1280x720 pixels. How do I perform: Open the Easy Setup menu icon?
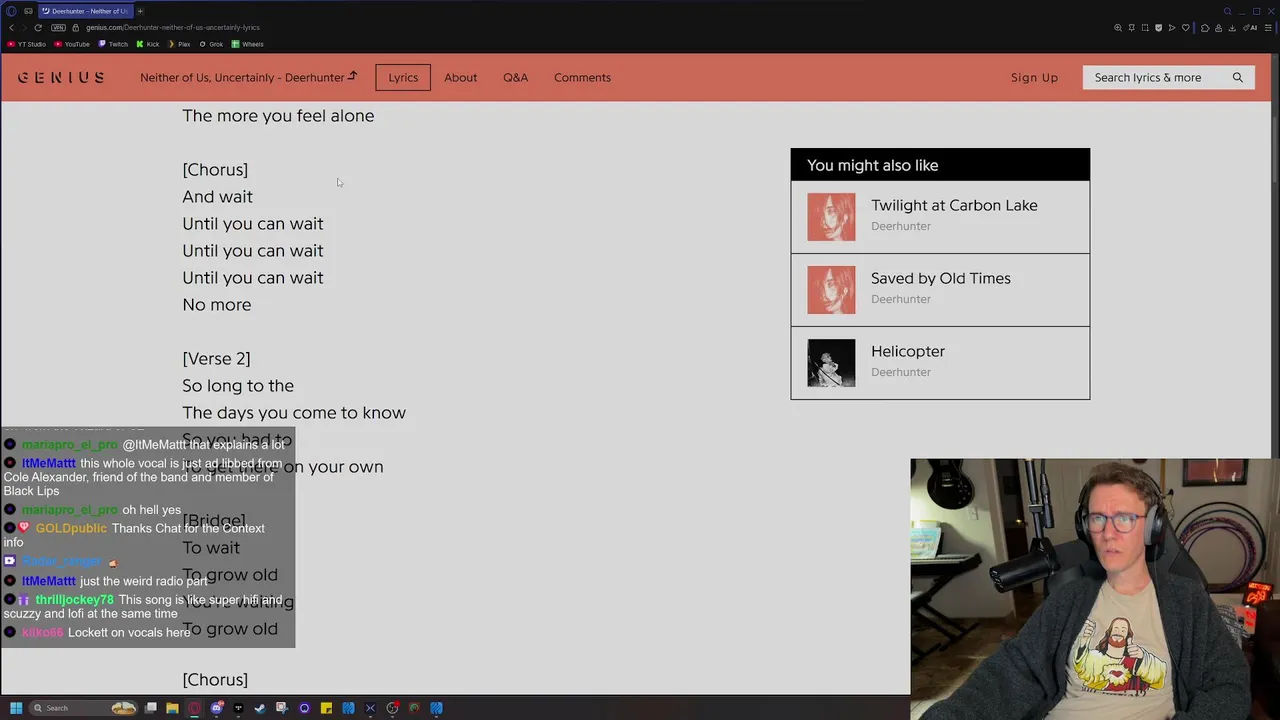1268,28
